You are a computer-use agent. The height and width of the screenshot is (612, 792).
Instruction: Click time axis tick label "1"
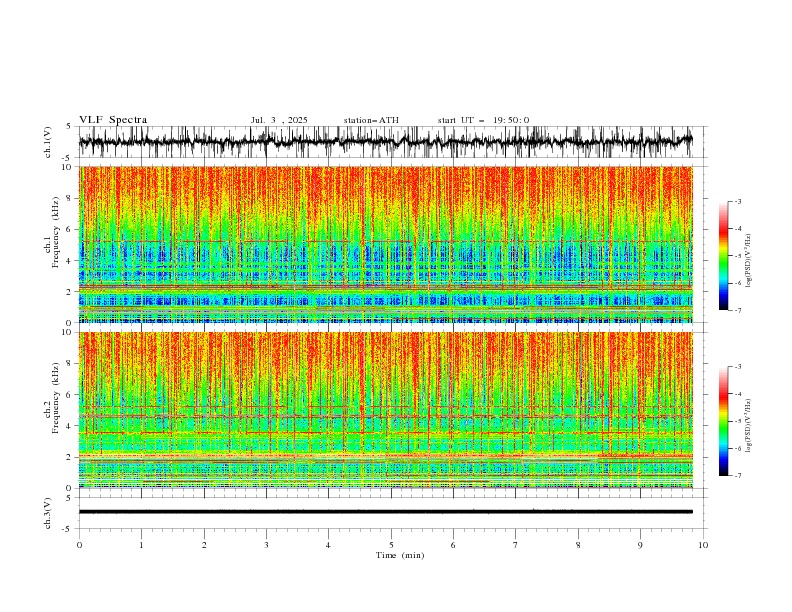pos(141,545)
